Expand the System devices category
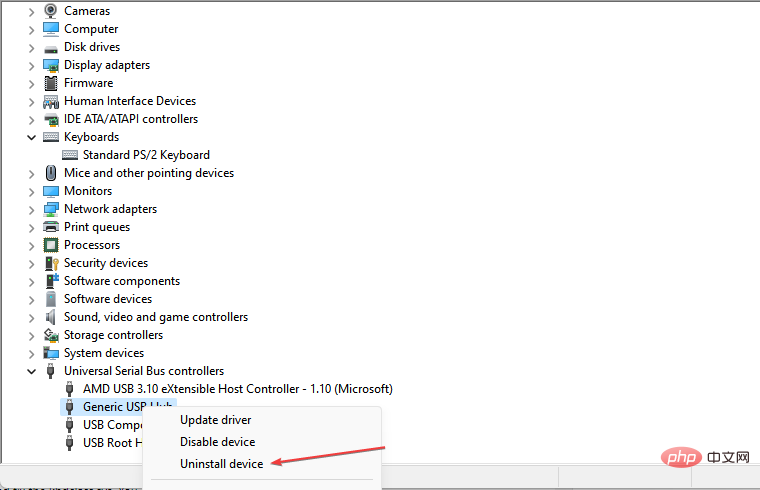Viewport: 760px width, 490px height. (32, 354)
